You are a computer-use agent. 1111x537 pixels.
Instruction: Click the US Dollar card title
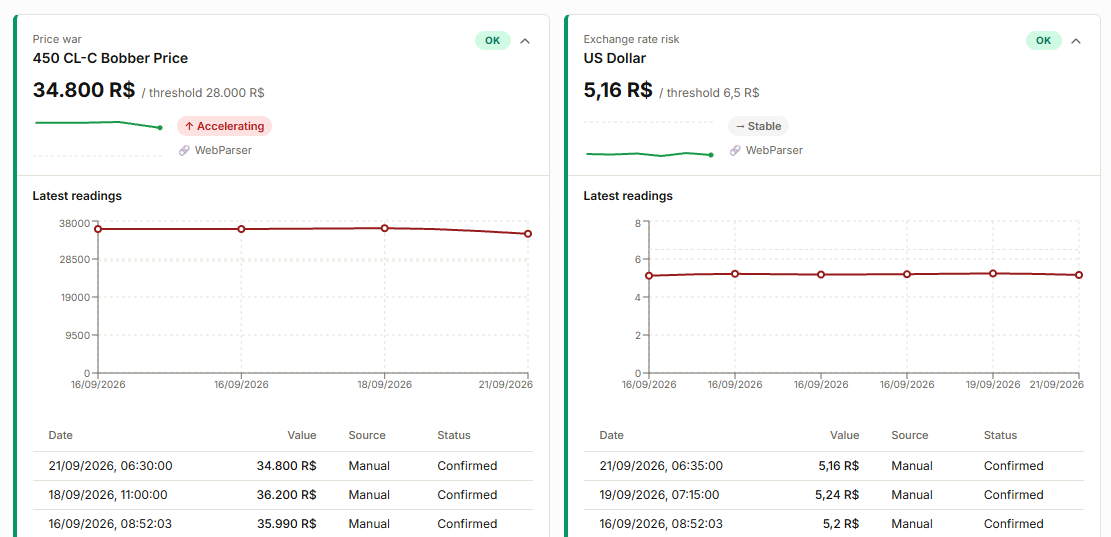614,58
